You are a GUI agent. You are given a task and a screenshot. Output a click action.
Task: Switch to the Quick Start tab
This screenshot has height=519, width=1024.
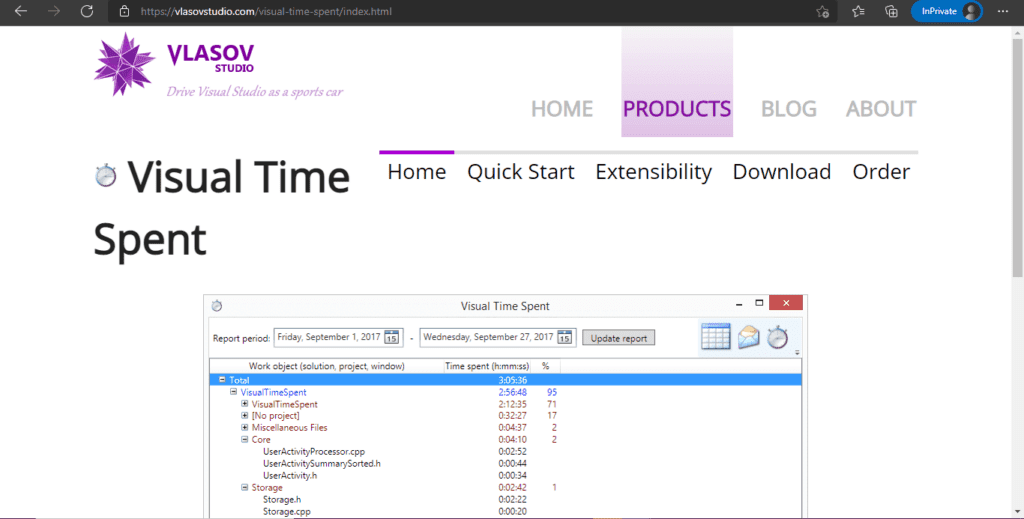coord(520,171)
